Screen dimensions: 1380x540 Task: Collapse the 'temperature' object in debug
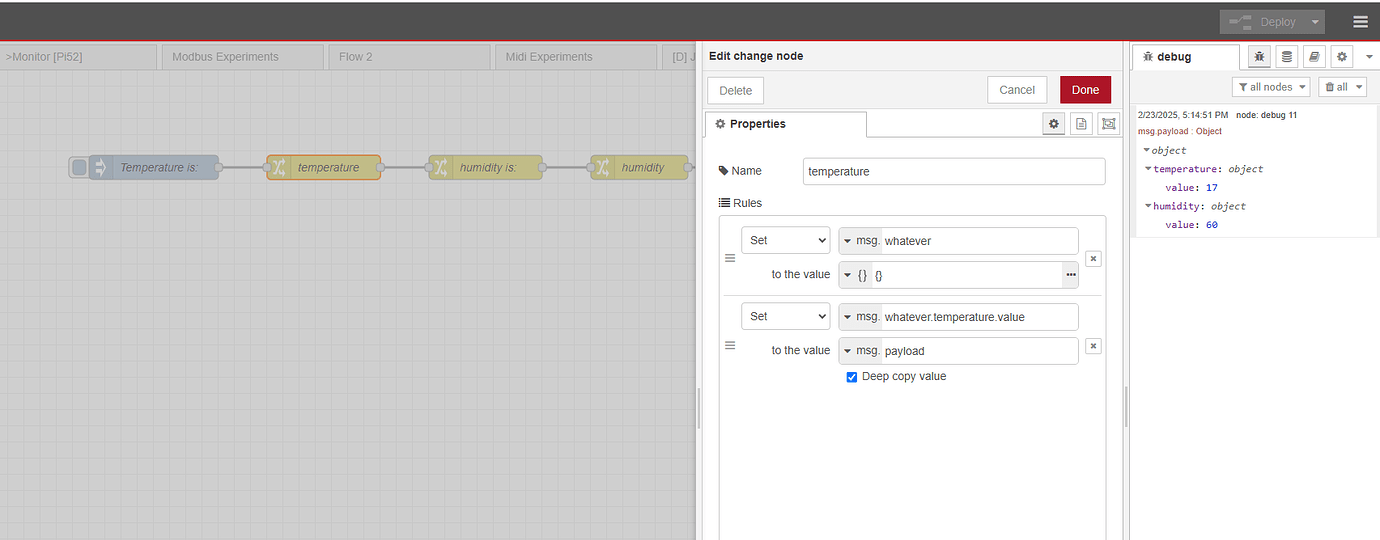[x=1149, y=169]
